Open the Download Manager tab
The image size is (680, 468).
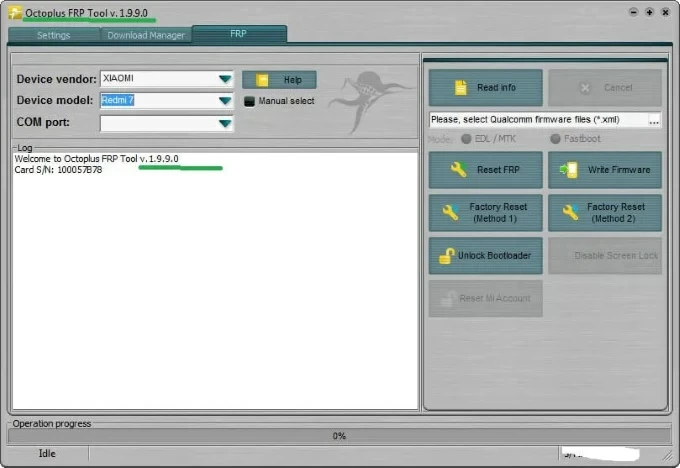pyautogui.click(x=146, y=35)
